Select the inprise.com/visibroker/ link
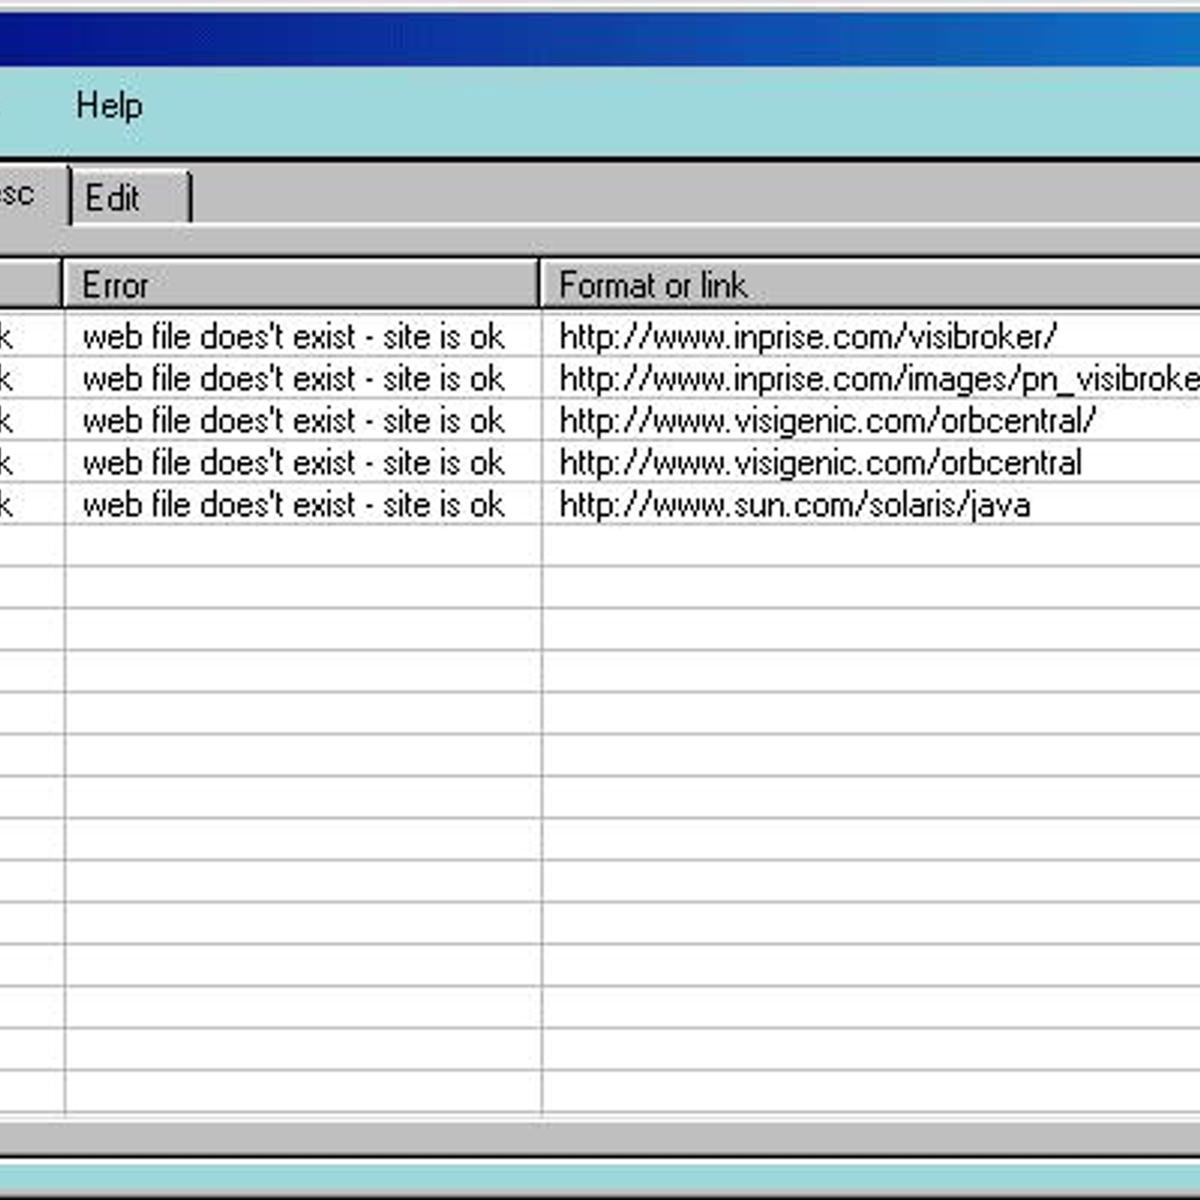Screen dimensions: 1200x1200 [807, 337]
